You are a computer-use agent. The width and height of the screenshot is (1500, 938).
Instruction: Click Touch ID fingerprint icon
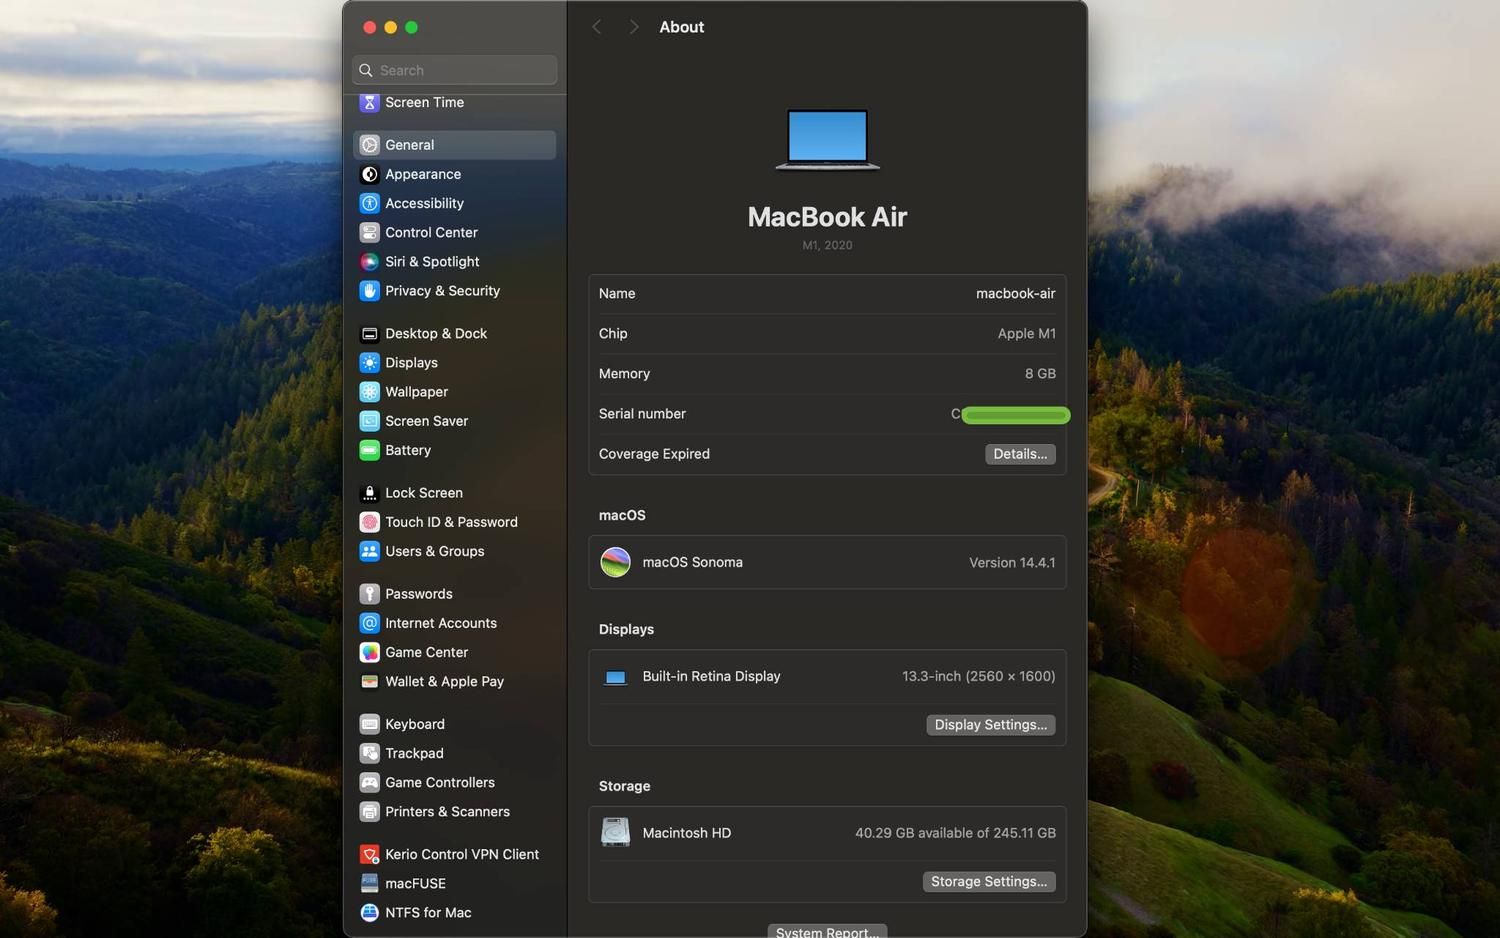(x=369, y=522)
